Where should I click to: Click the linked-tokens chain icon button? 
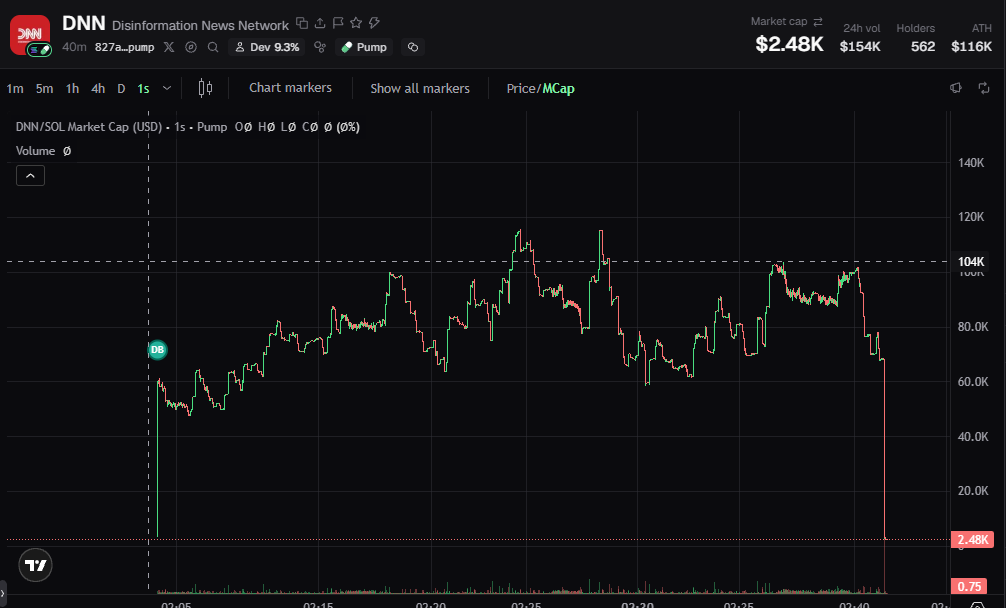[413, 47]
